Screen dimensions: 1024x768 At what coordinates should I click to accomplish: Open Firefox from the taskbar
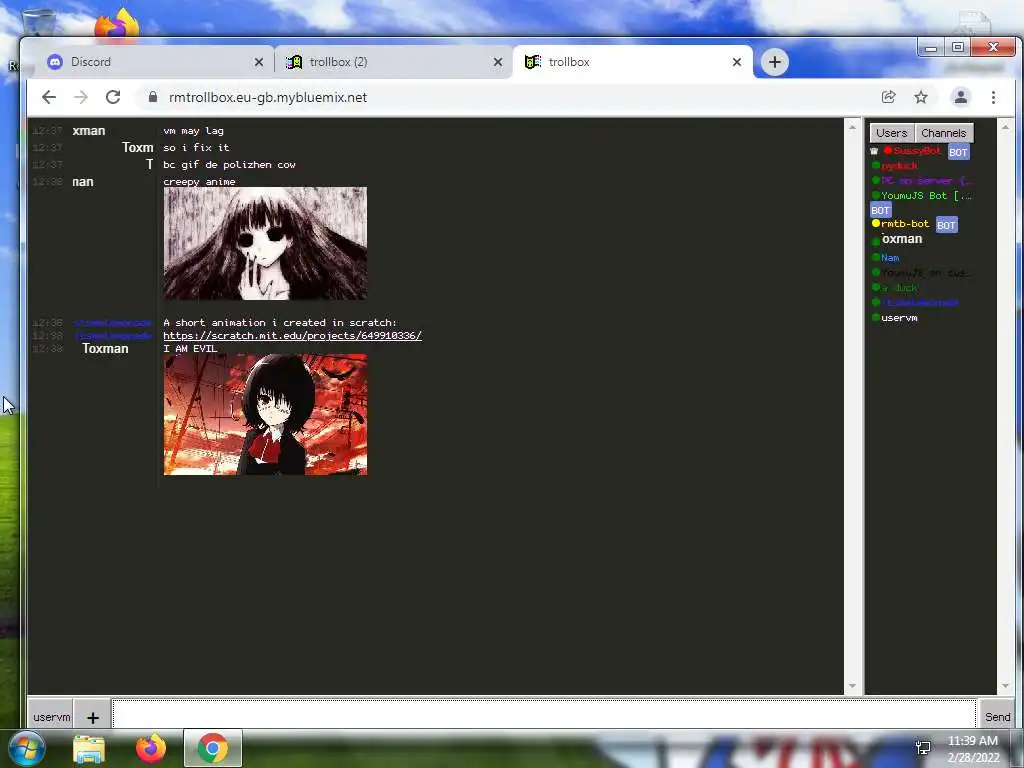(151, 748)
